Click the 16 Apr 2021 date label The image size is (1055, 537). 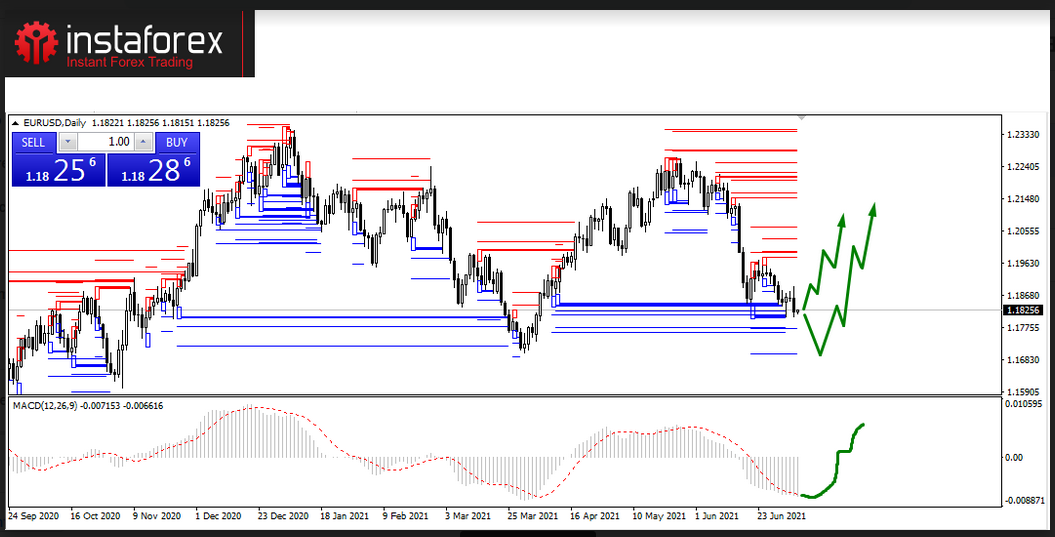point(595,516)
